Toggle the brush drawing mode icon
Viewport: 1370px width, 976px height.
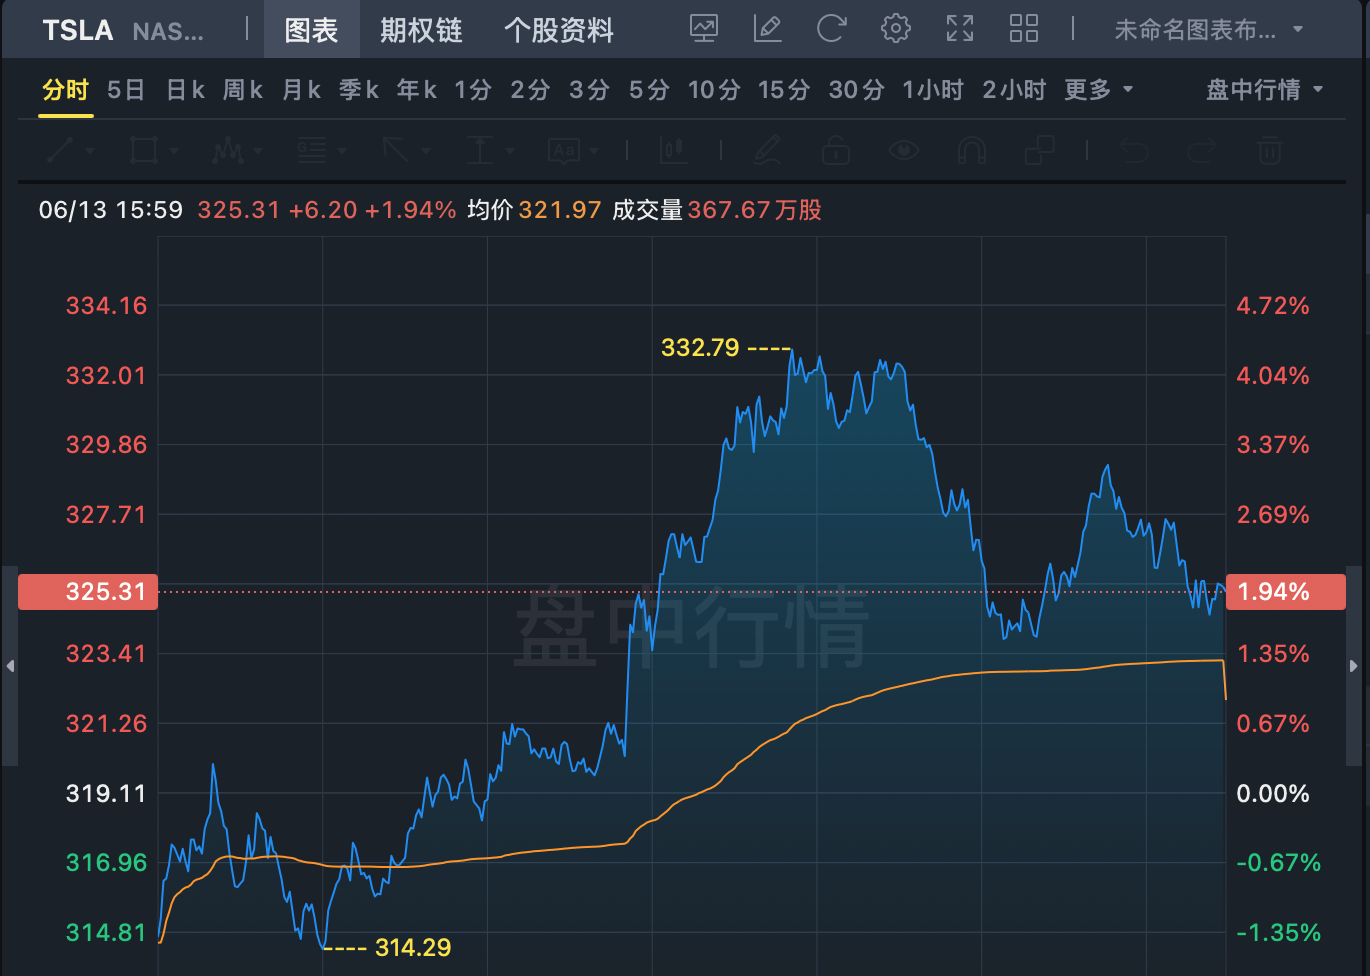coord(767,151)
